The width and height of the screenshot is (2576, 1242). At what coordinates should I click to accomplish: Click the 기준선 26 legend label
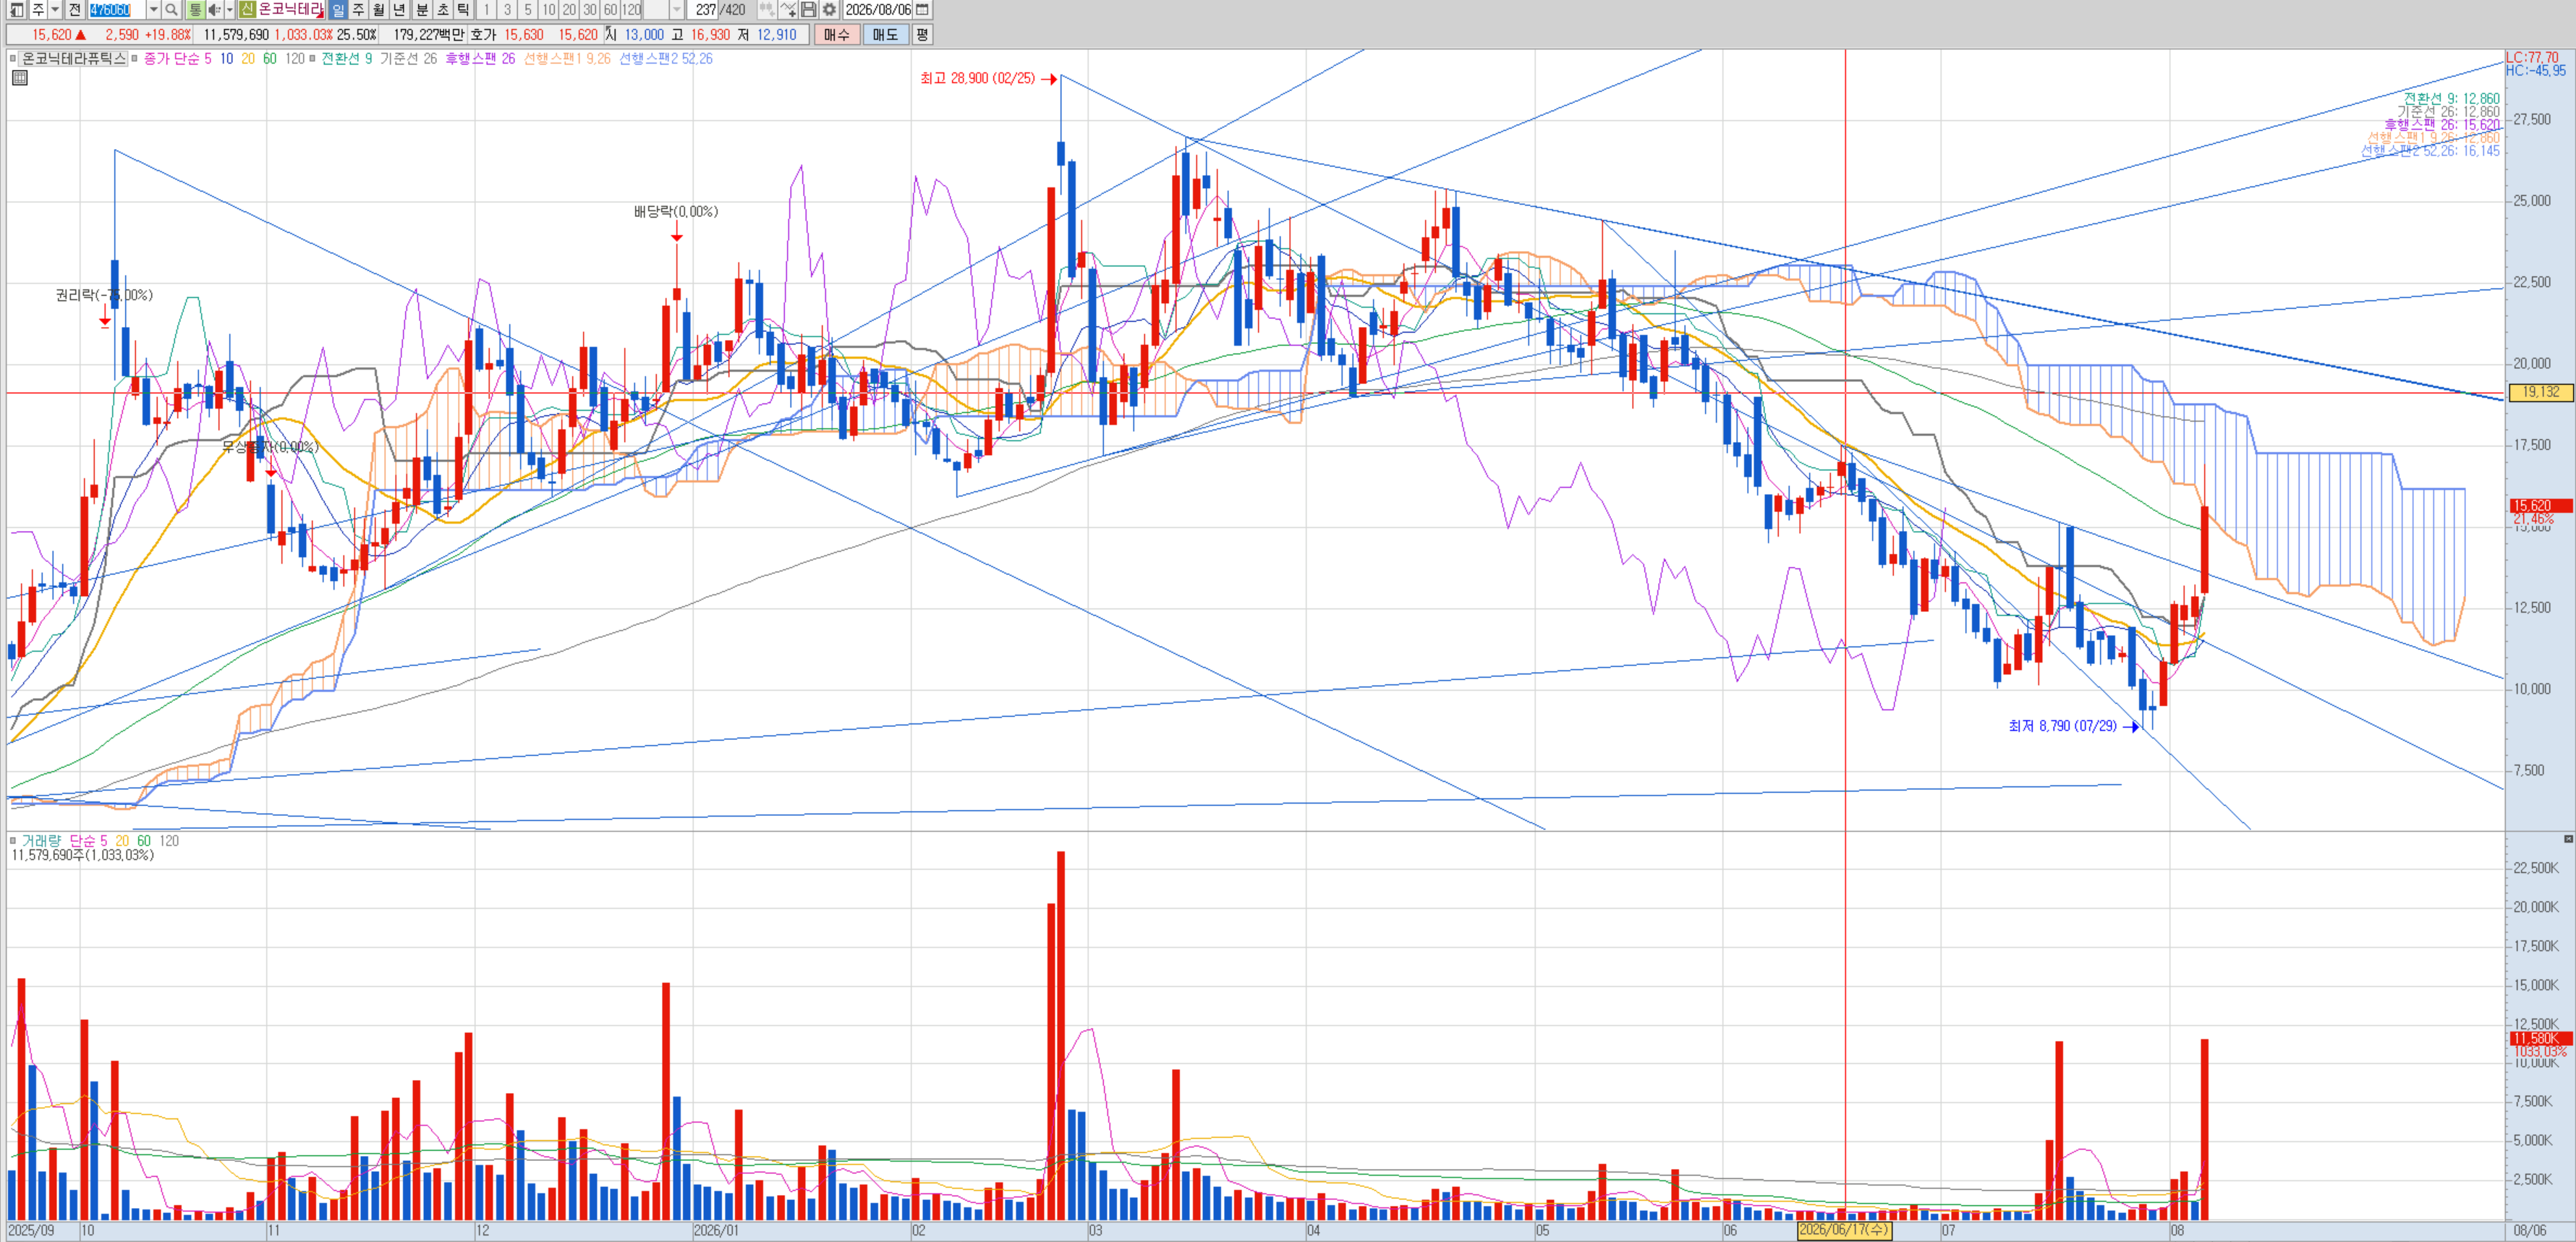pos(408,59)
